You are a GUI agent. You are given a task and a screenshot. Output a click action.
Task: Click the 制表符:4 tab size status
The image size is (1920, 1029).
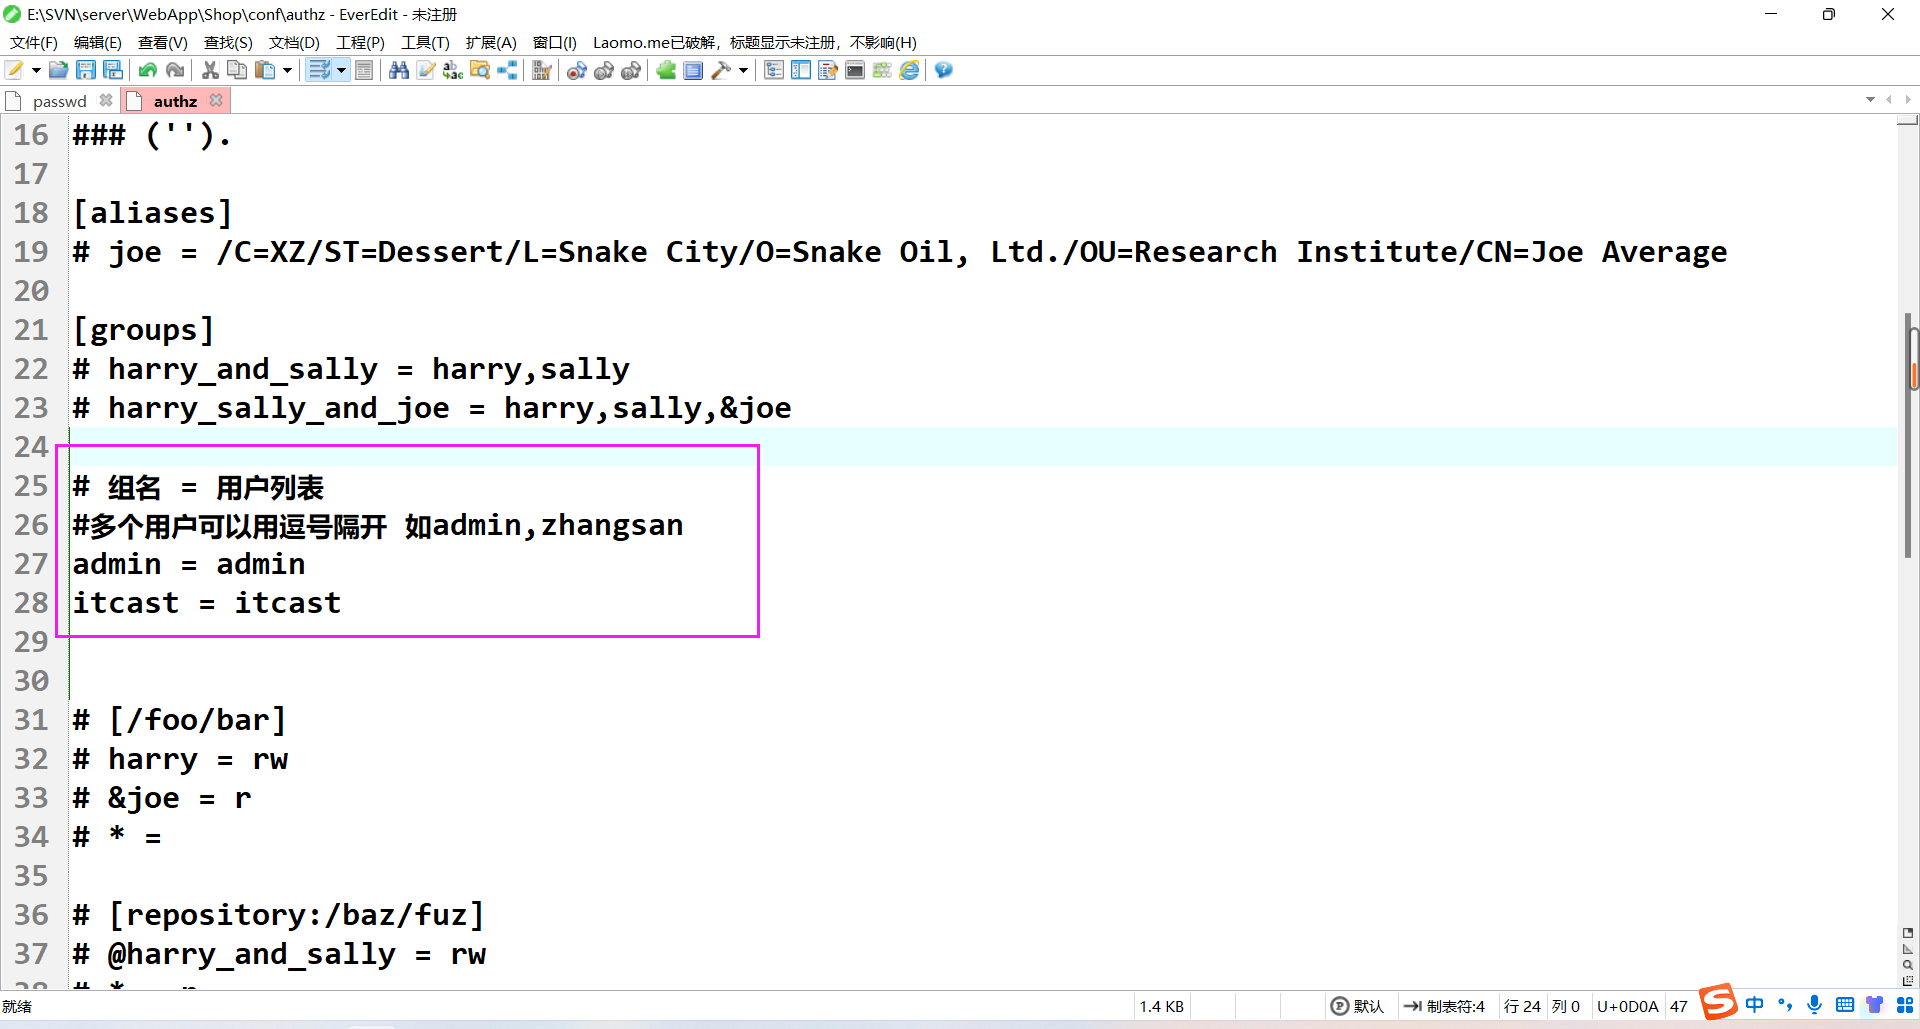[1444, 1006]
